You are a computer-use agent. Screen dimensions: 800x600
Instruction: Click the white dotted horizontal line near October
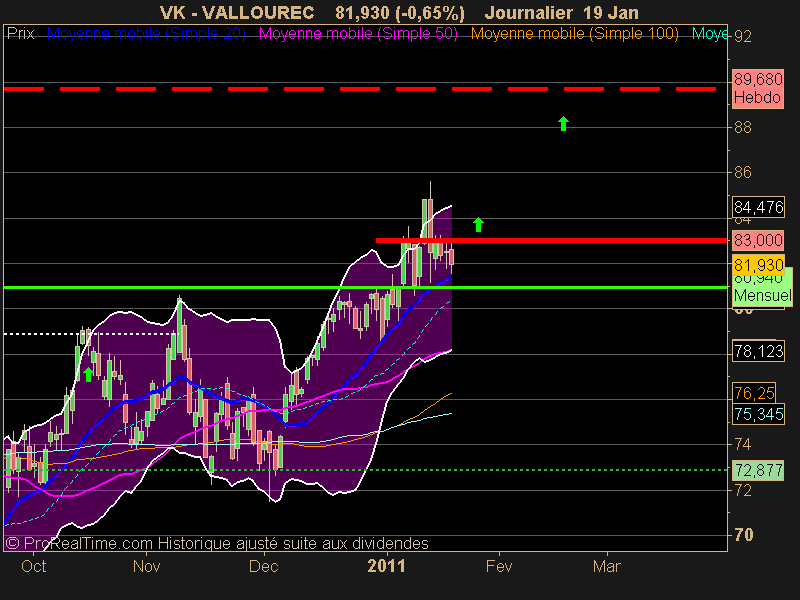pyautogui.click(x=90, y=334)
